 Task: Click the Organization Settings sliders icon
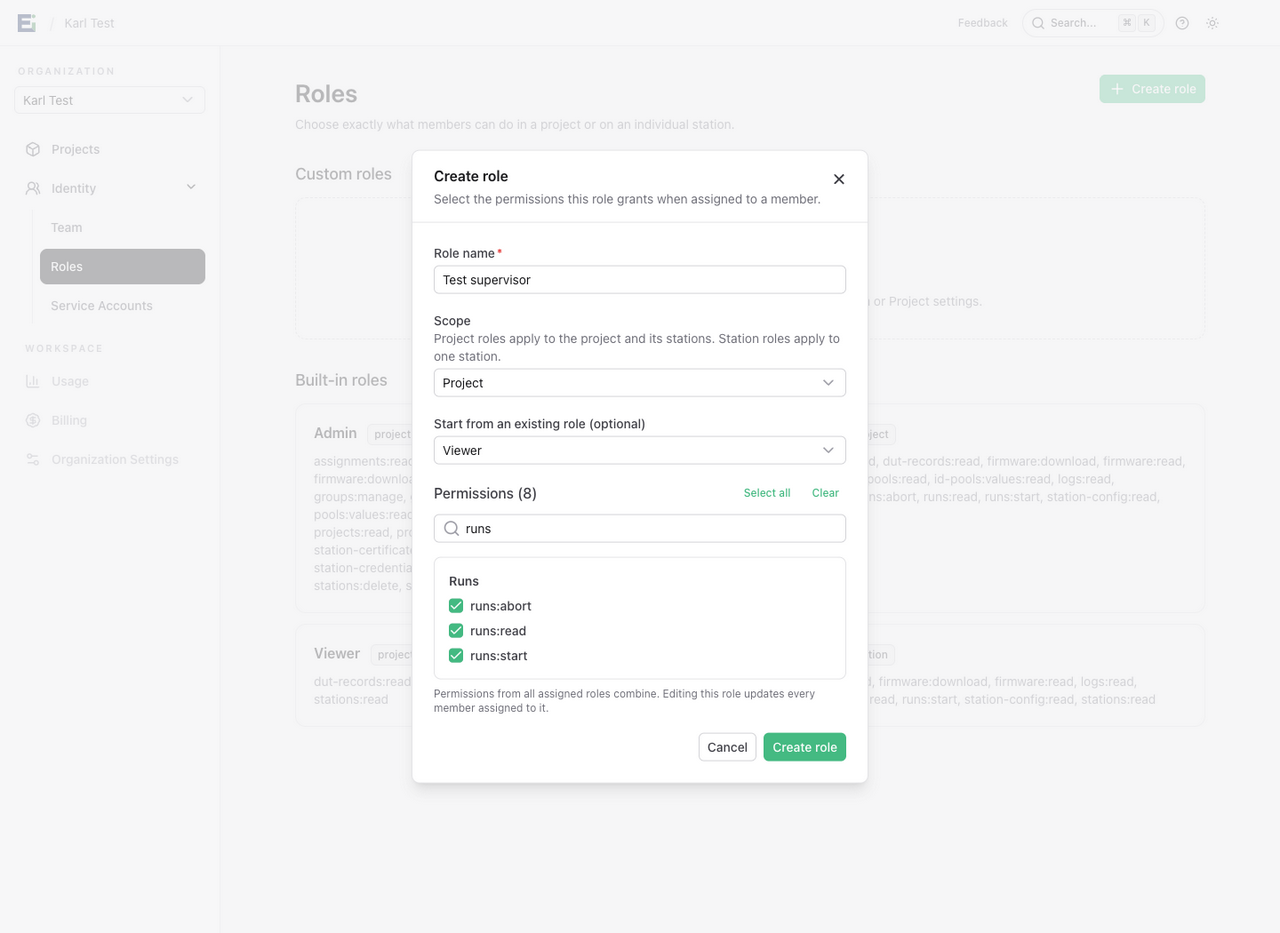click(x=33, y=459)
